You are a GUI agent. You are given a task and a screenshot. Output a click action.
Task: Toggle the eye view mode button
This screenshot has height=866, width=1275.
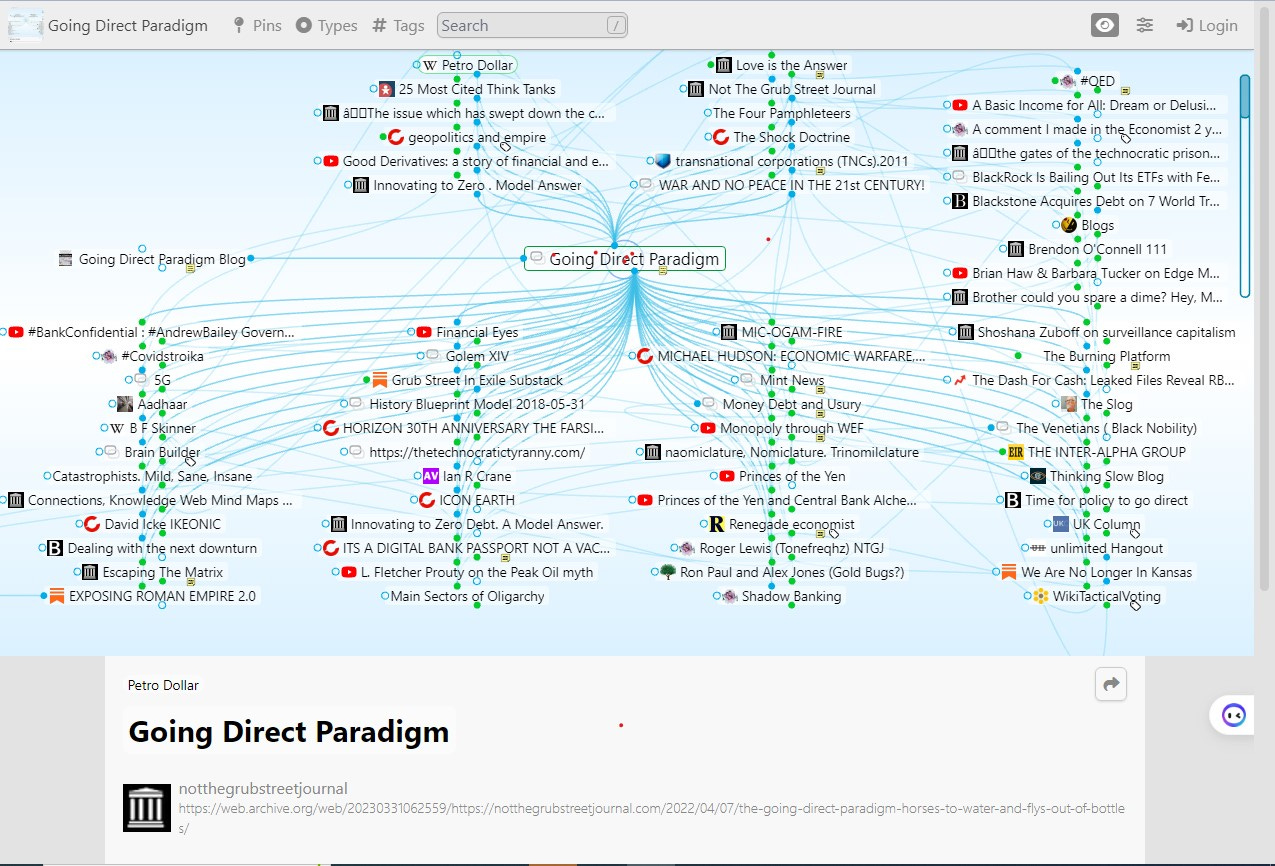pos(1105,26)
